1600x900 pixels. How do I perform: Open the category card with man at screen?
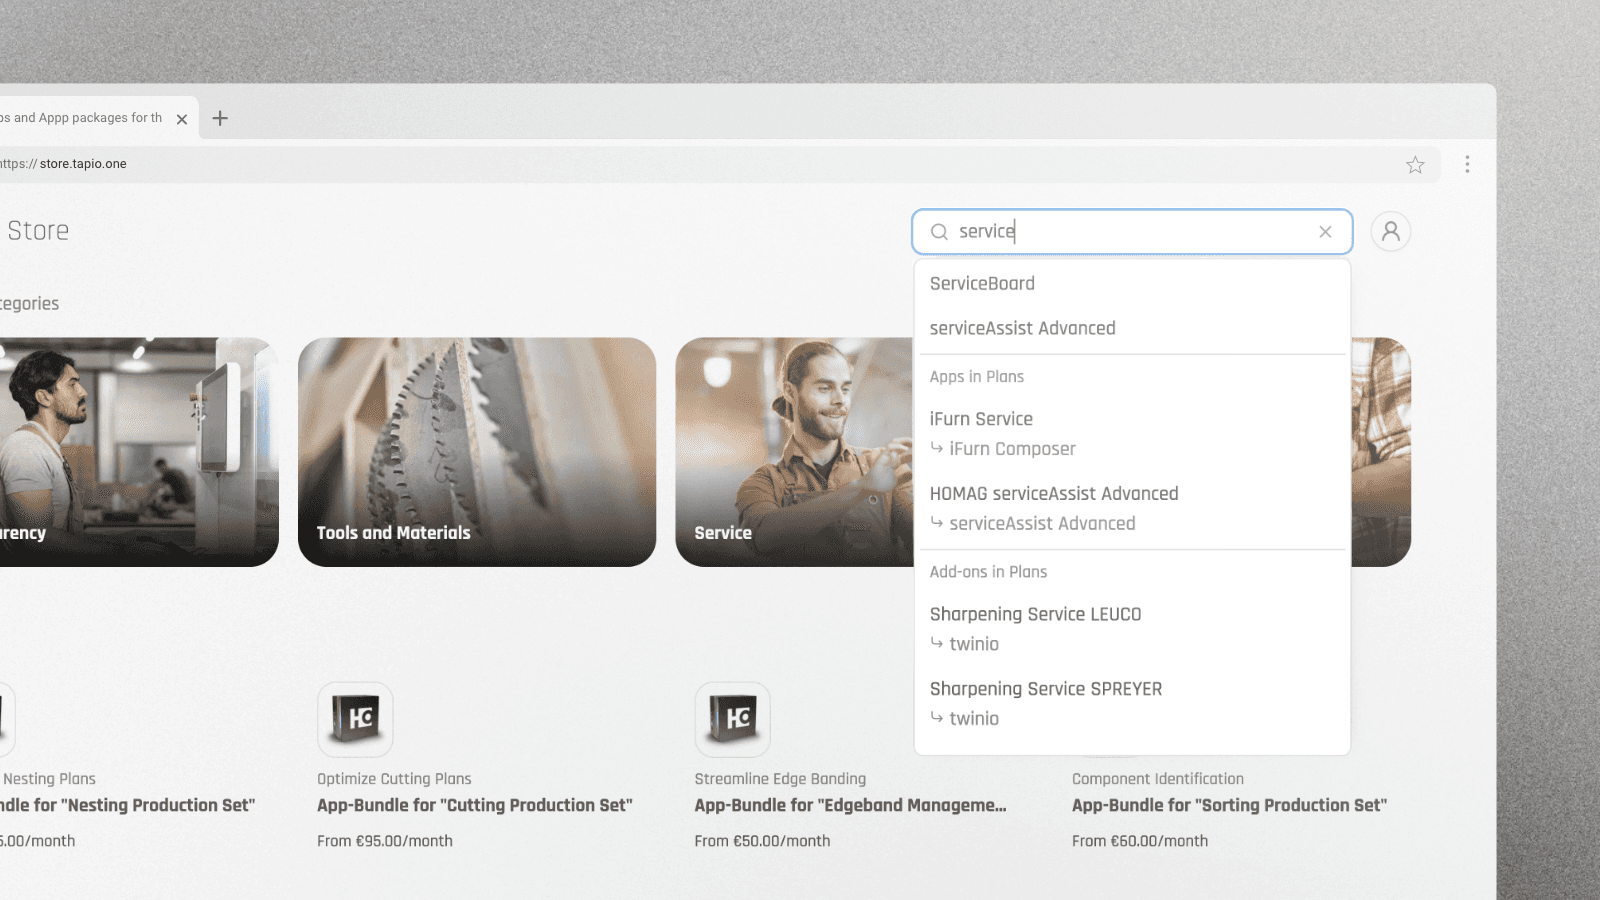pos(139,452)
